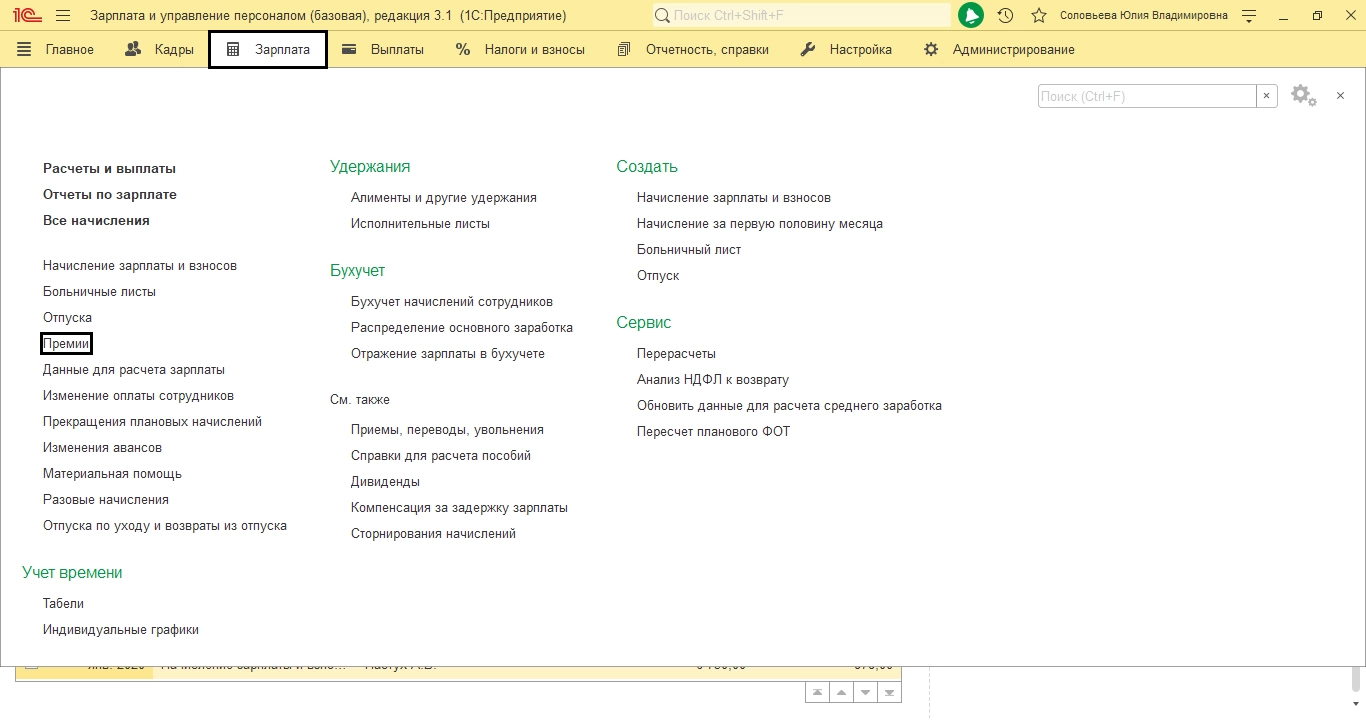The height and width of the screenshot is (728, 1366).
Task: Click the global search field
Action: [801, 16]
